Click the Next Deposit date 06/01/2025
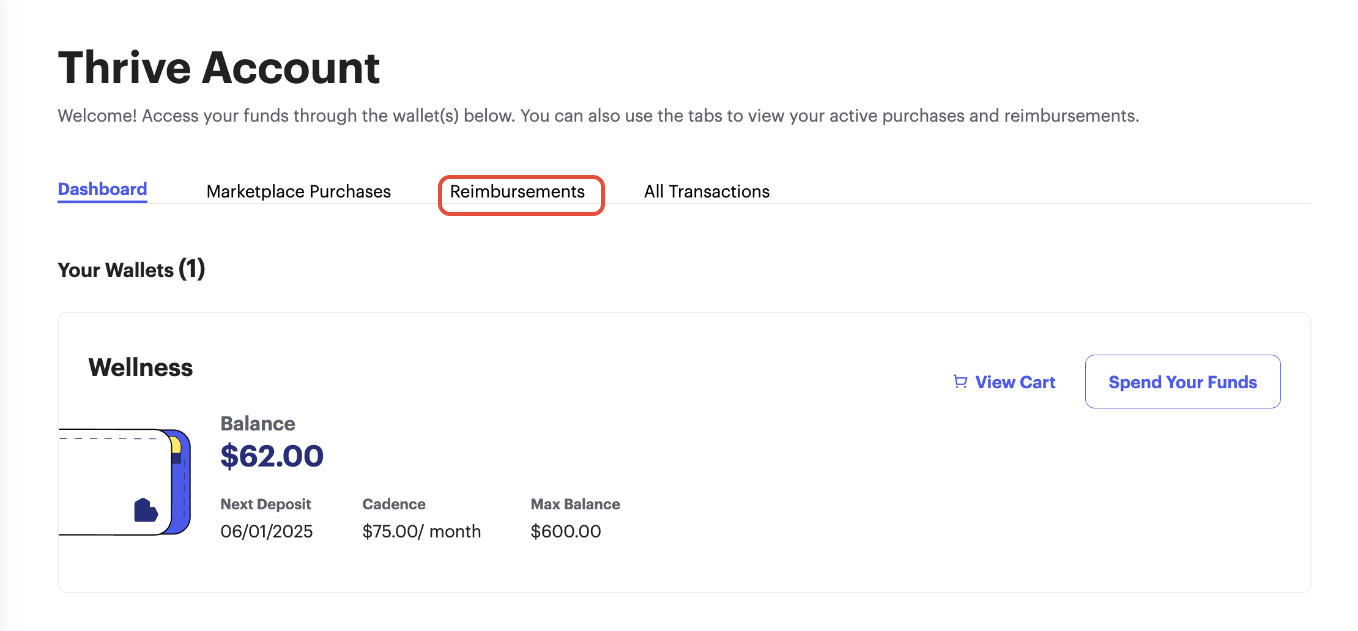The width and height of the screenshot is (1358, 631). point(266,531)
